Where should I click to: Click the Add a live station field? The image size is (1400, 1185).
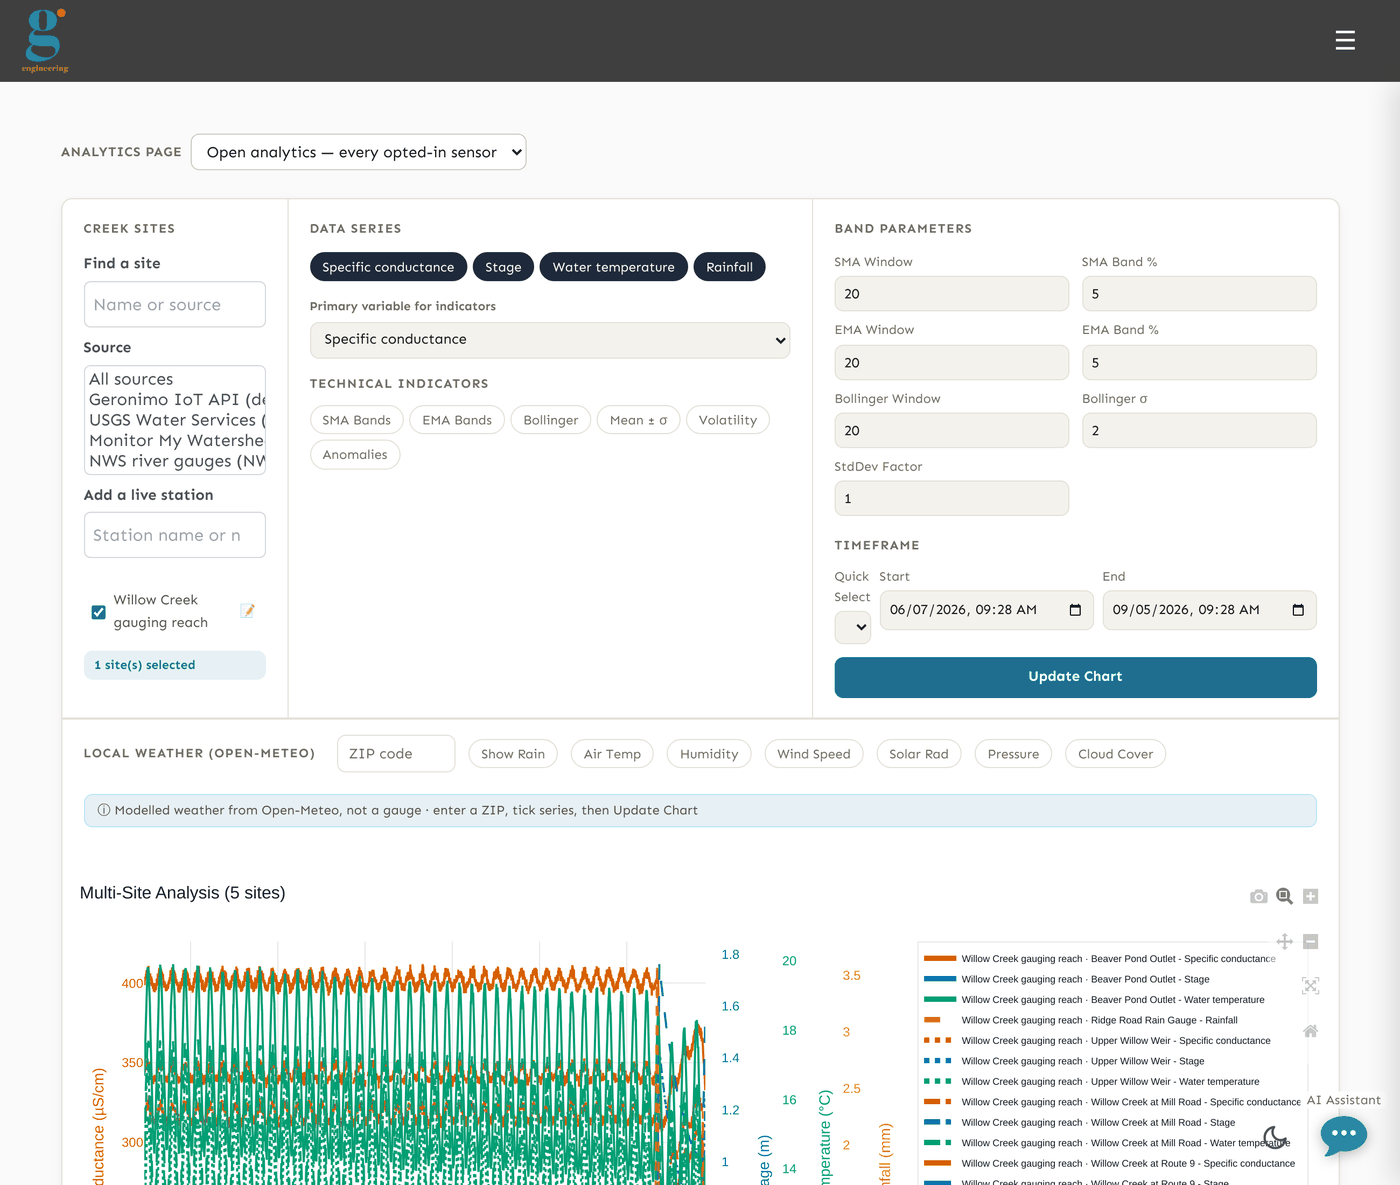(175, 535)
